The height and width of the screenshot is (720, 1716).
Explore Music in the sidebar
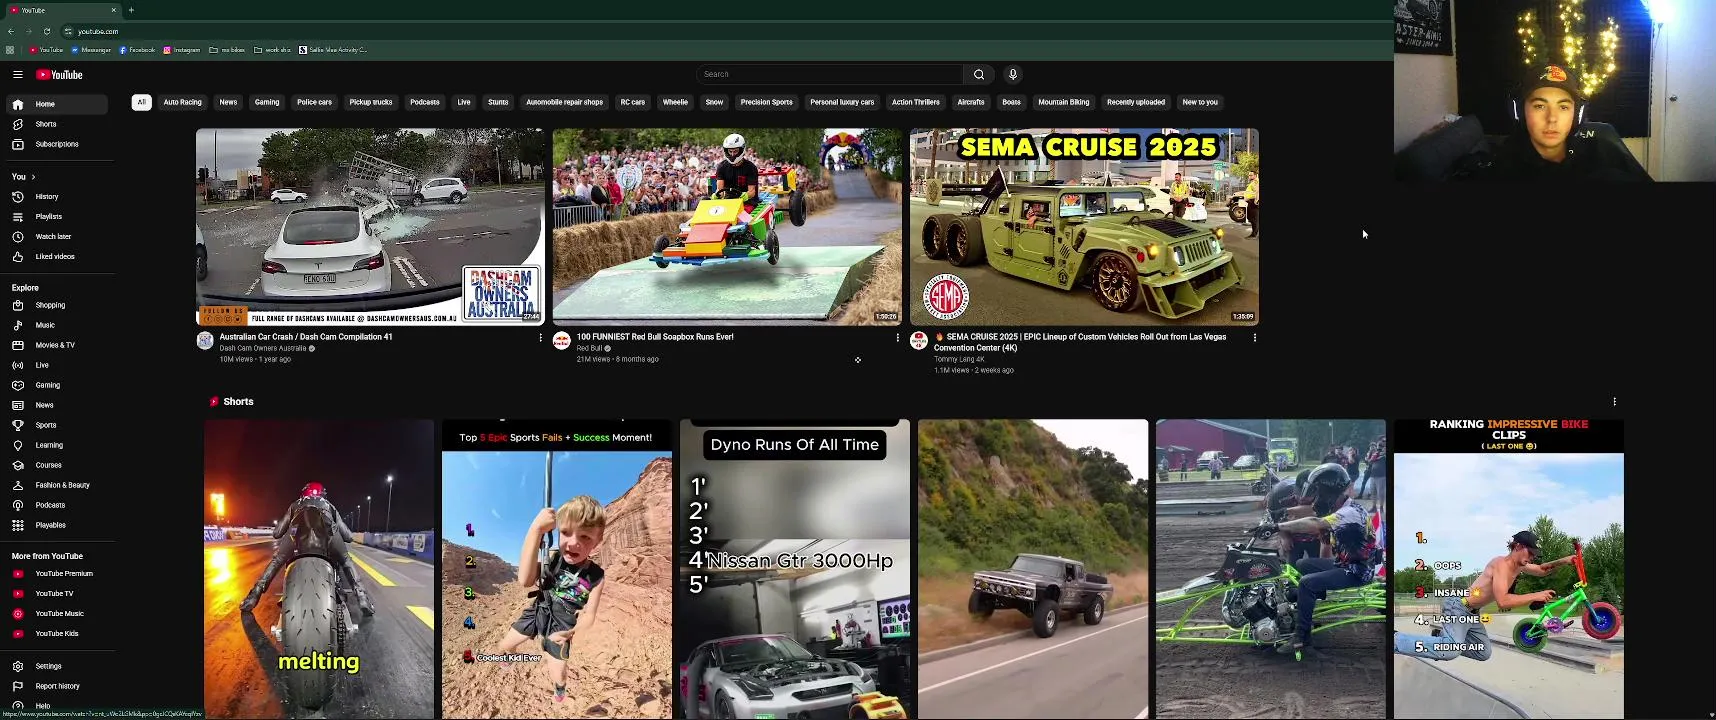58,325
